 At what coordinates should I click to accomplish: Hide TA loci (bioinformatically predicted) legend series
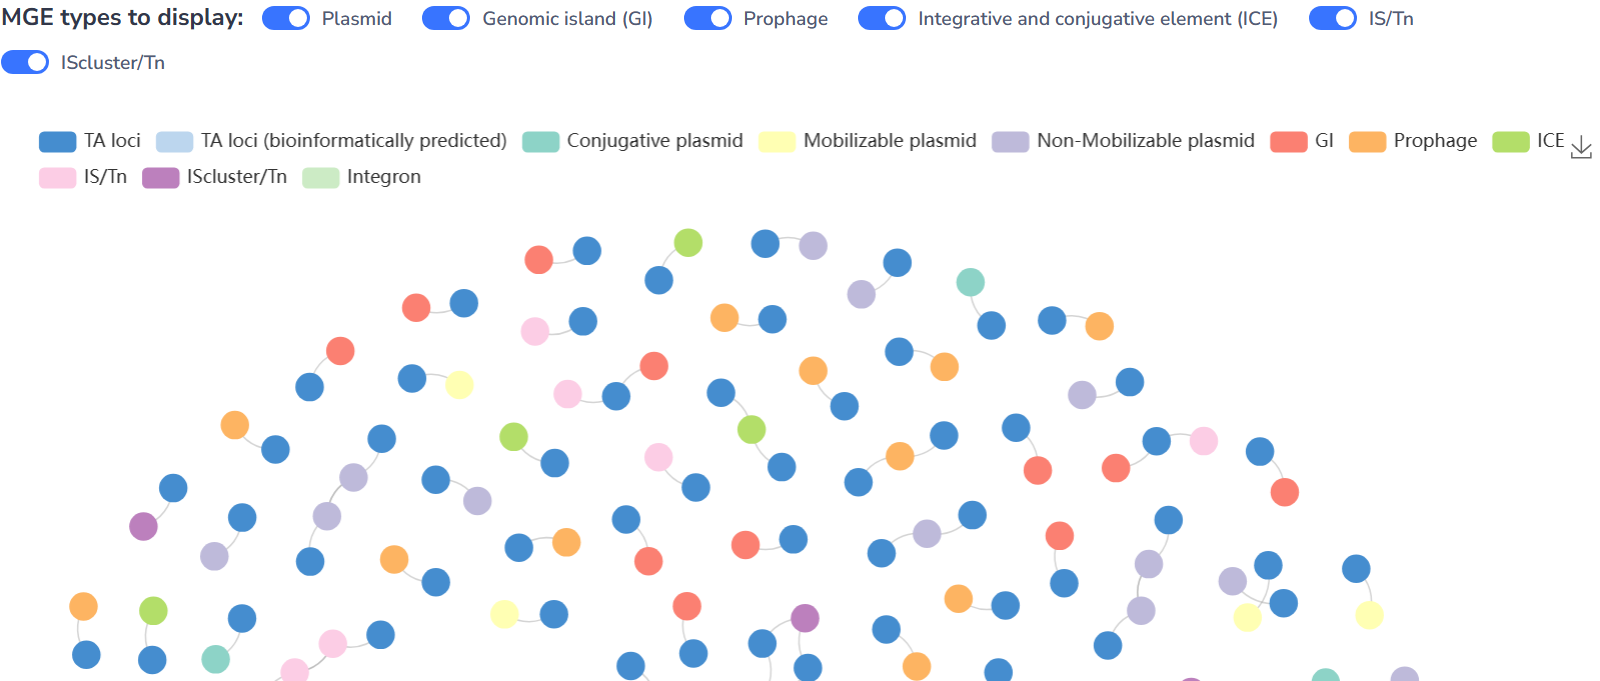[x=174, y=142]
